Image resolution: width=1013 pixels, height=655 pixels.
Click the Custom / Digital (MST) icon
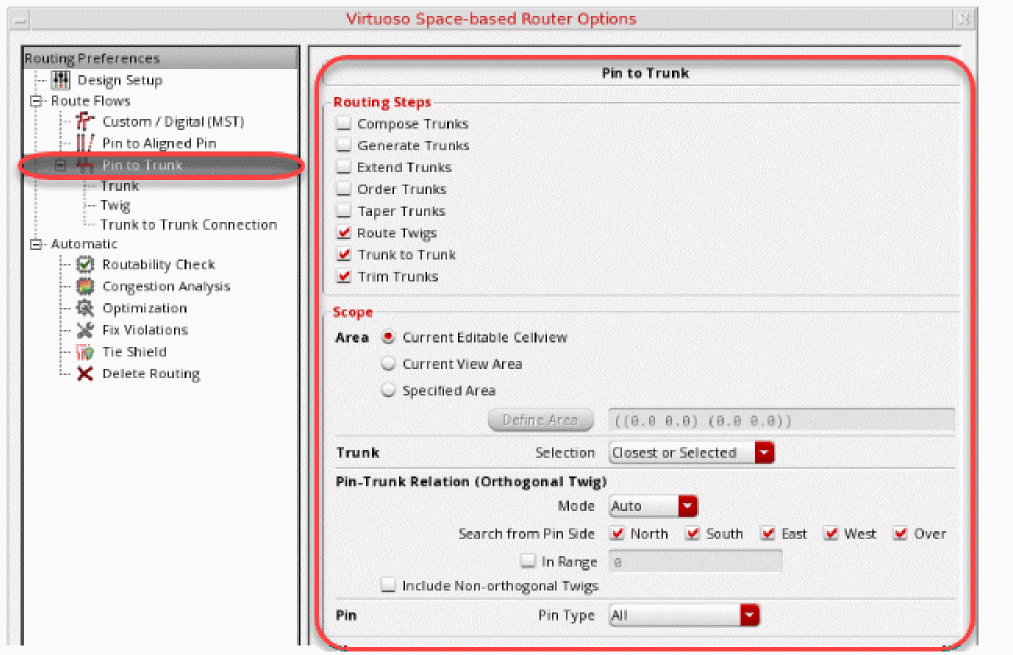tap(85, 121)
